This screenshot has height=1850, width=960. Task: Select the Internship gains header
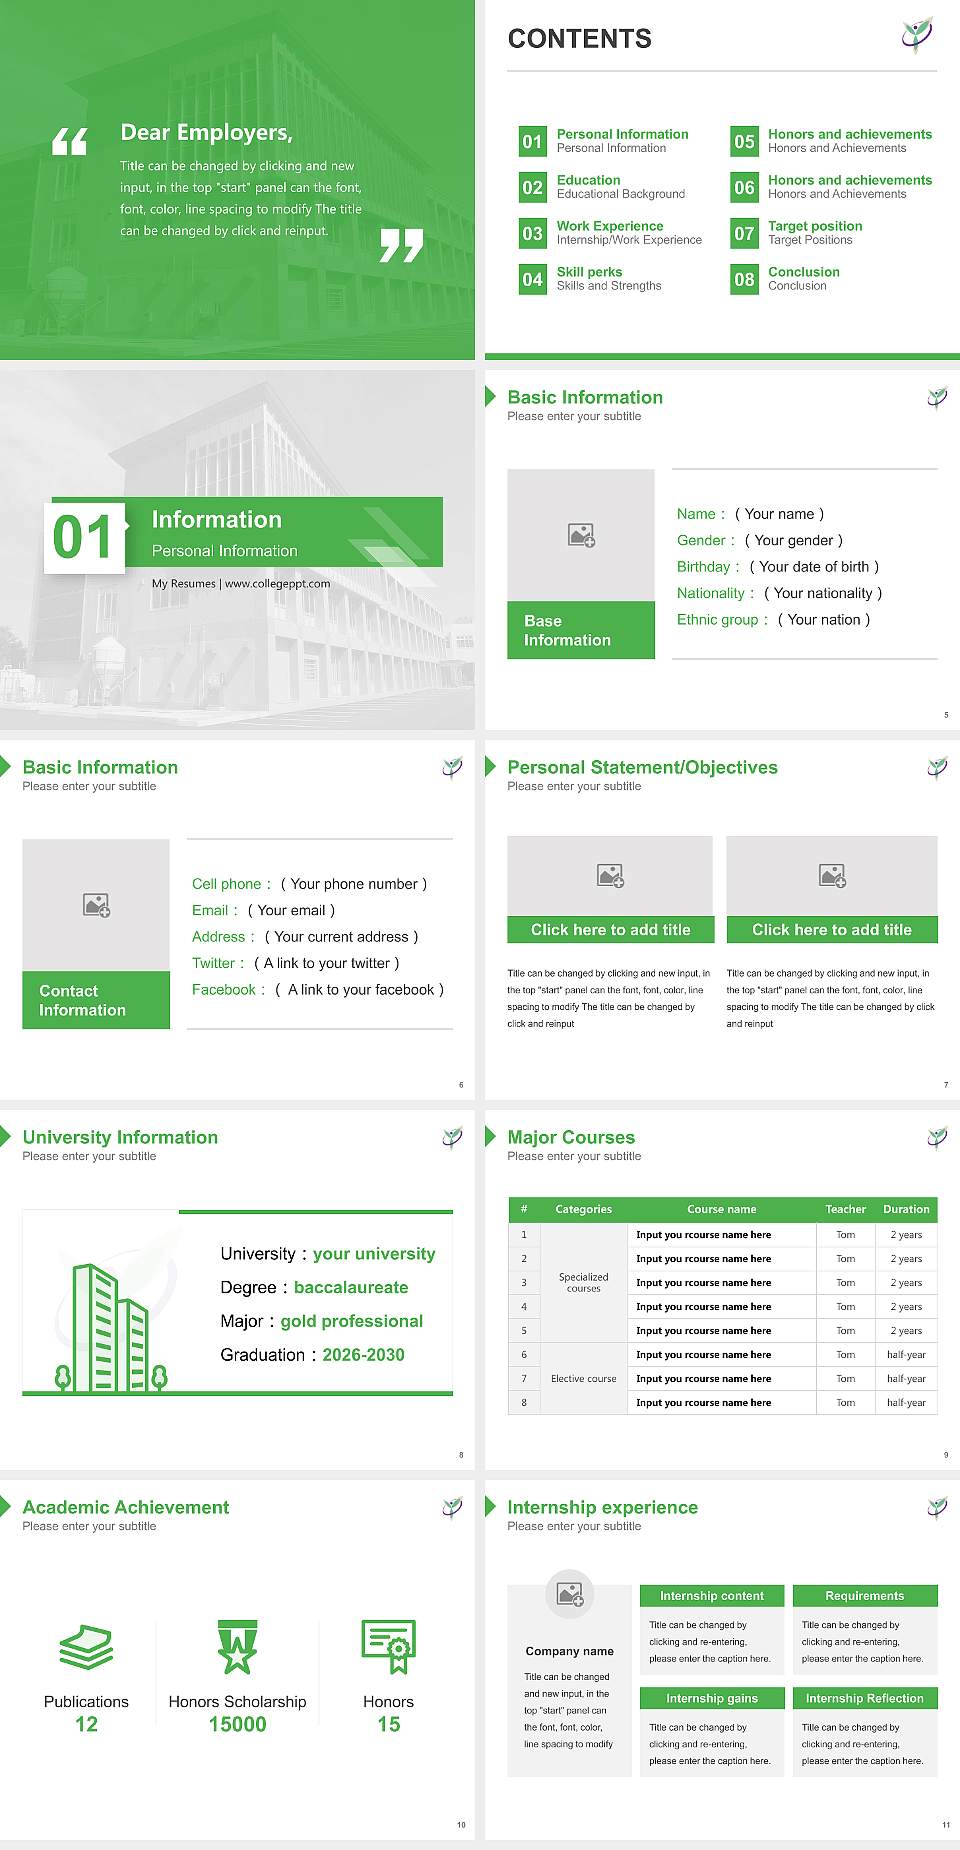[x=712, y=1698]
